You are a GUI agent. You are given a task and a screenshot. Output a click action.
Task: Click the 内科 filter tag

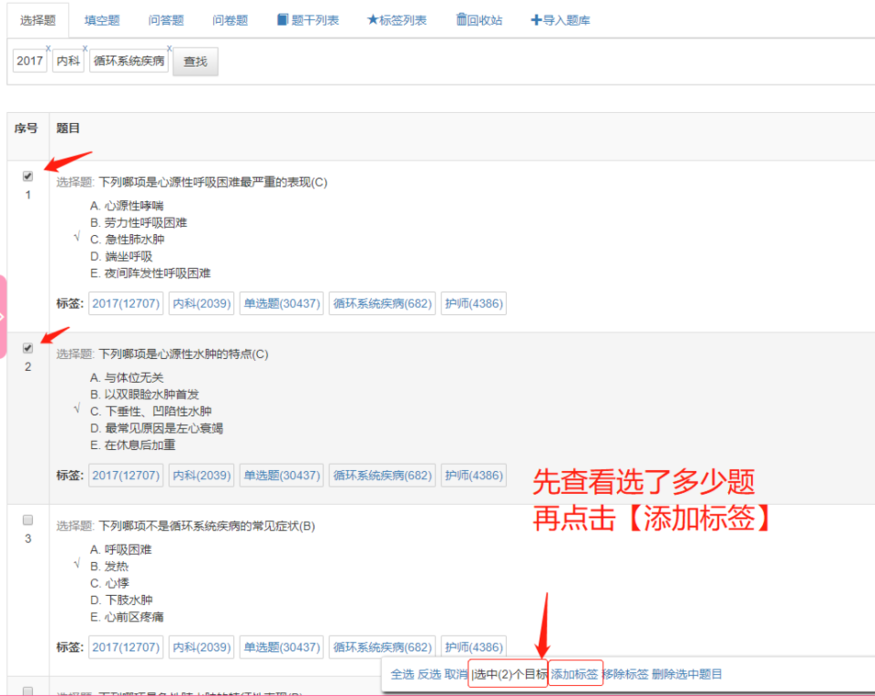click(68, 61)
